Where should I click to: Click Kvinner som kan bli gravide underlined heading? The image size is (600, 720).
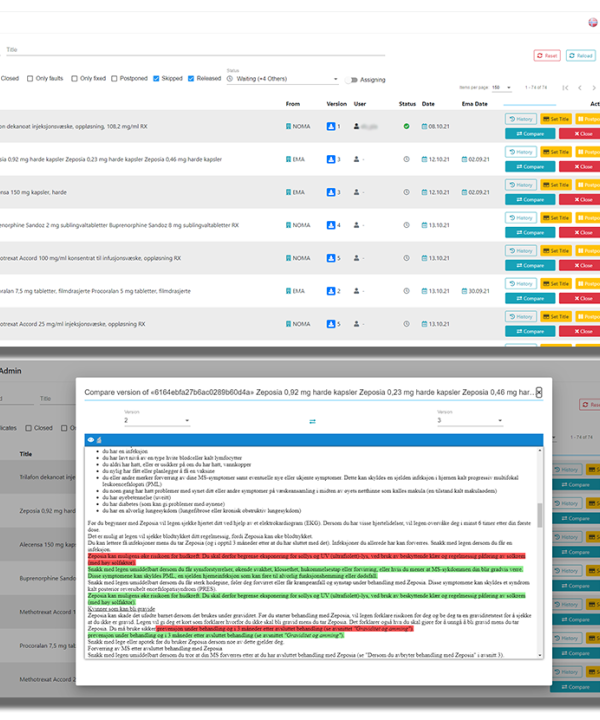(121, 609)
